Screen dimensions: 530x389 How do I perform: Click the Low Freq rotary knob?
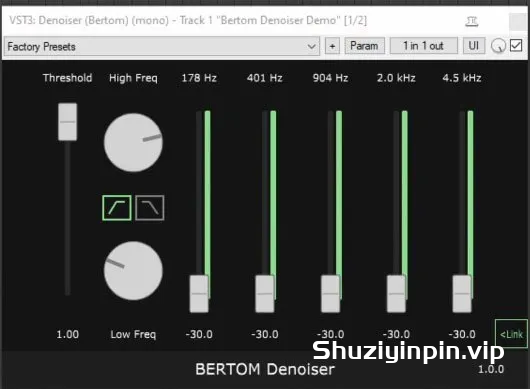(x=133, y=270)
